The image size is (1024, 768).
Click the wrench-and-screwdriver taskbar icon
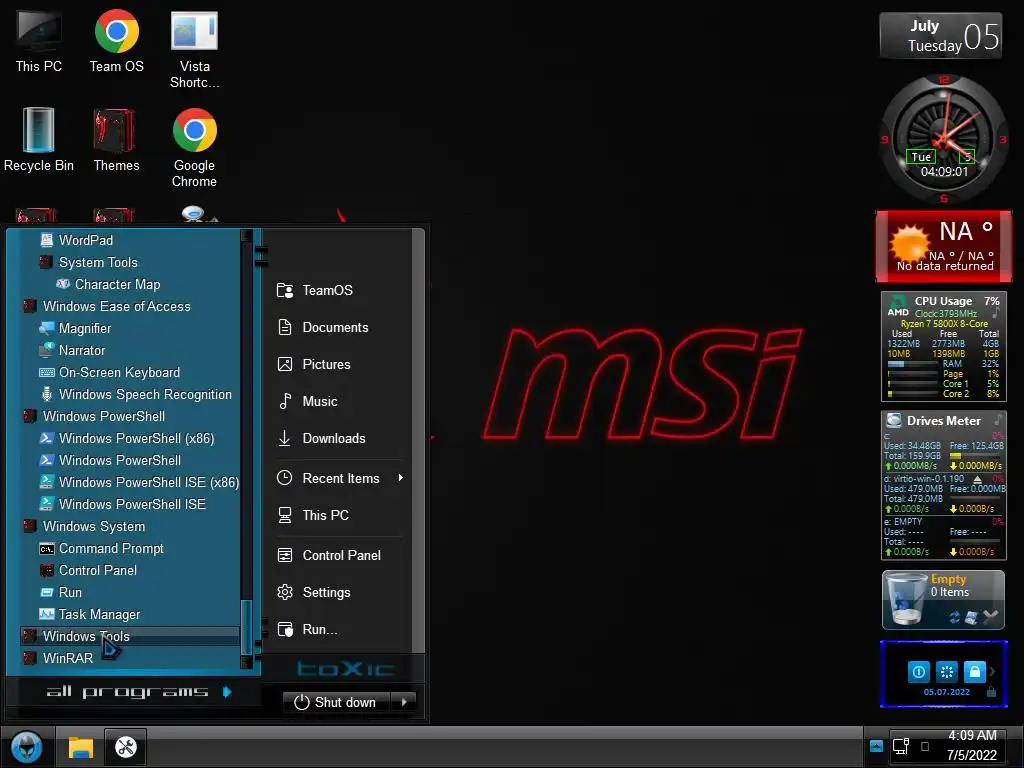(125, 746)
